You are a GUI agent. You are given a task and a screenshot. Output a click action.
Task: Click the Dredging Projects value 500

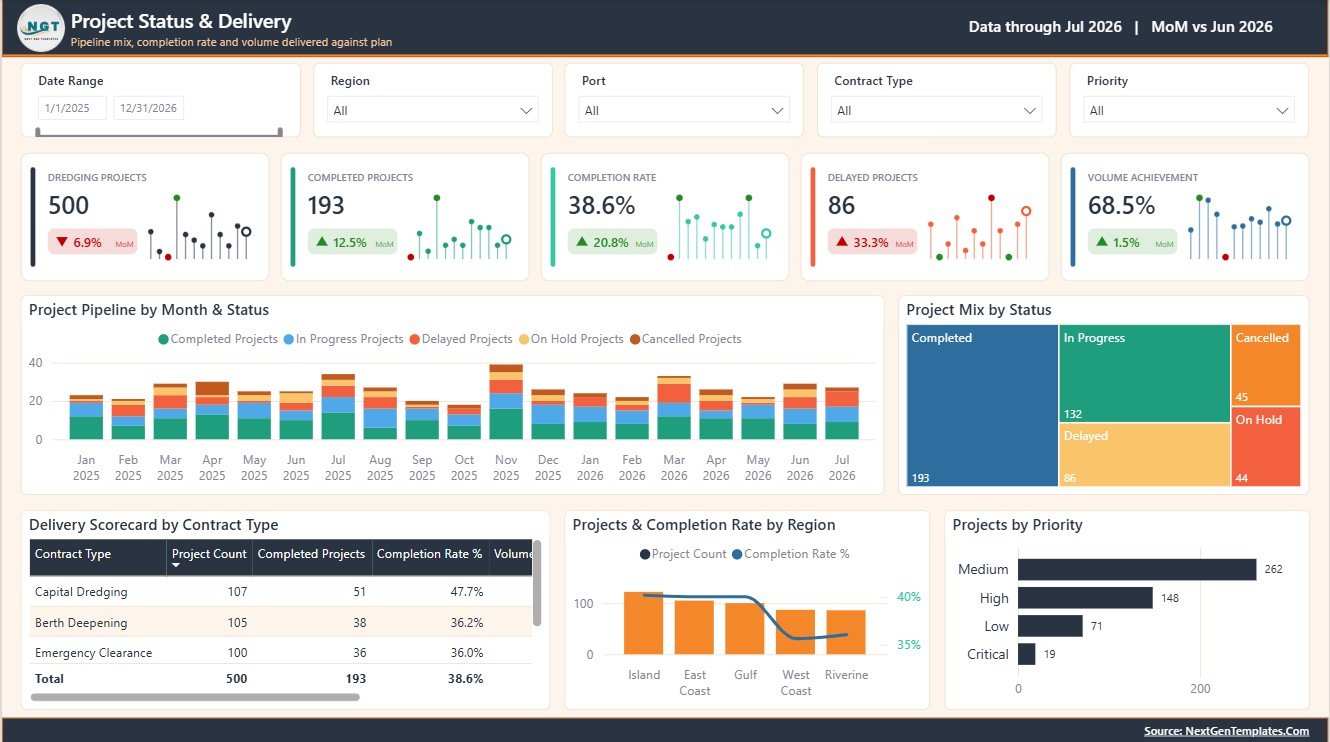pos(69,205)
